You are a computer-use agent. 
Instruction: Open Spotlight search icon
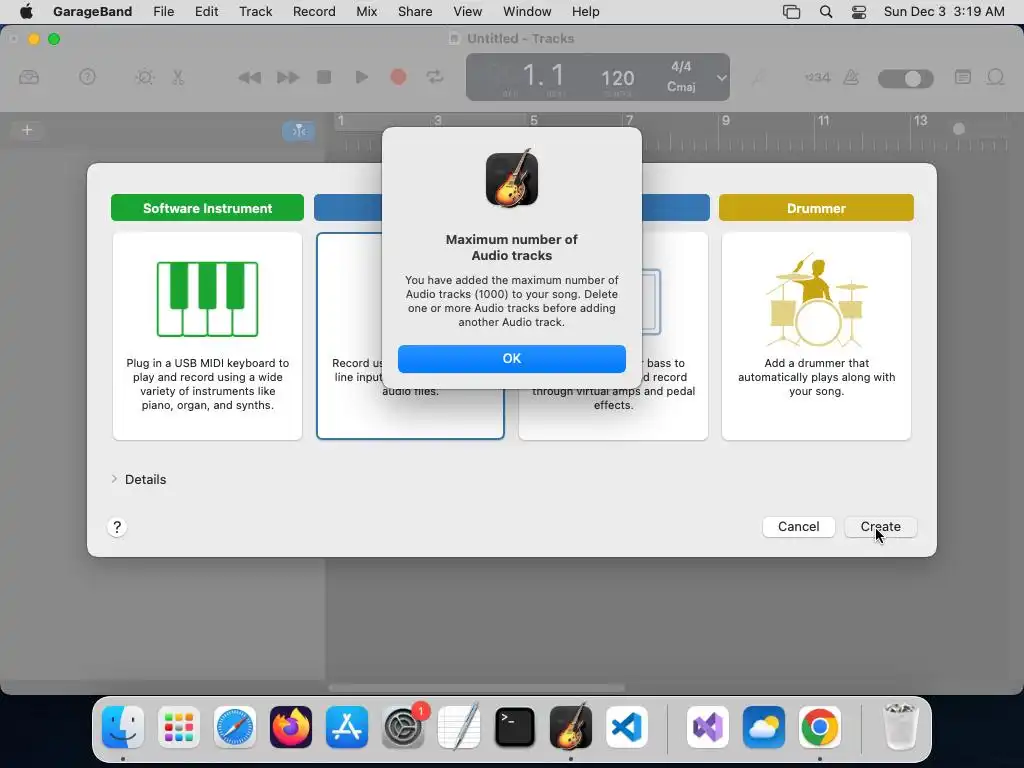pos(825,12)
